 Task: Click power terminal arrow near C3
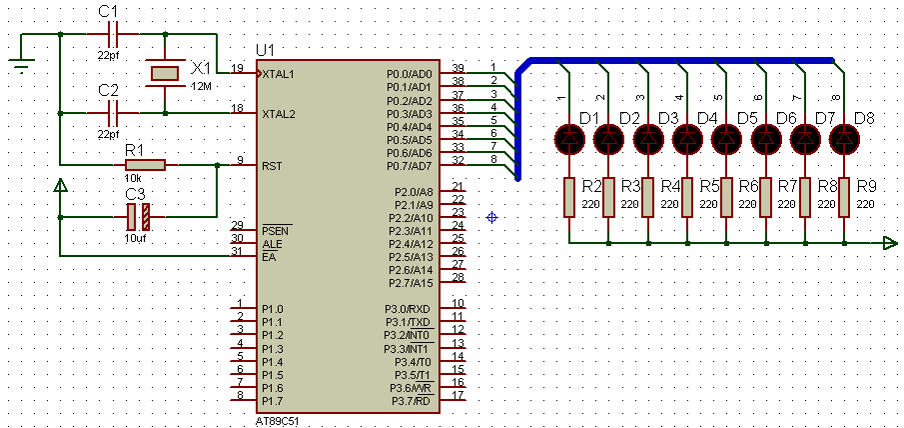[60, 186]
